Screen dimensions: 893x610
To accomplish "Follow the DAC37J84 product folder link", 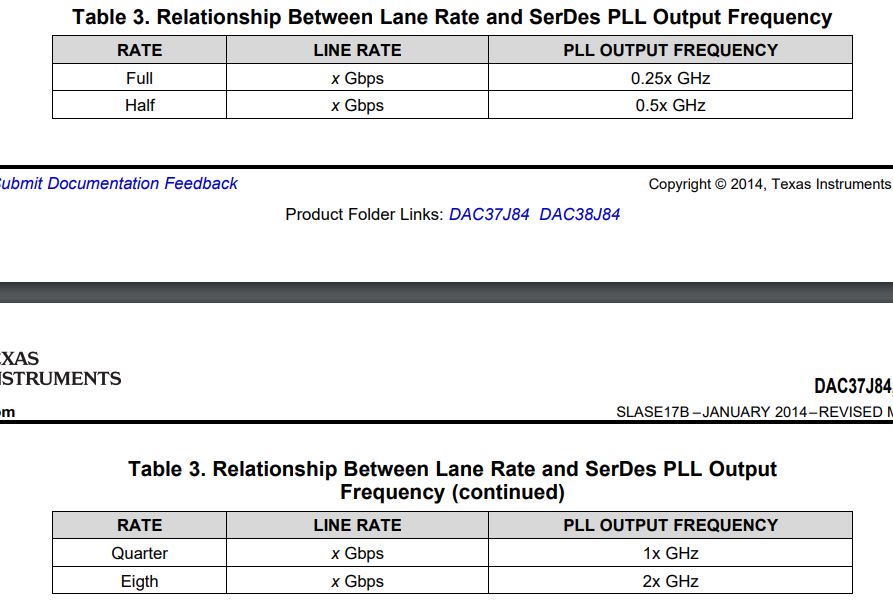I will [x=489, y=214].
